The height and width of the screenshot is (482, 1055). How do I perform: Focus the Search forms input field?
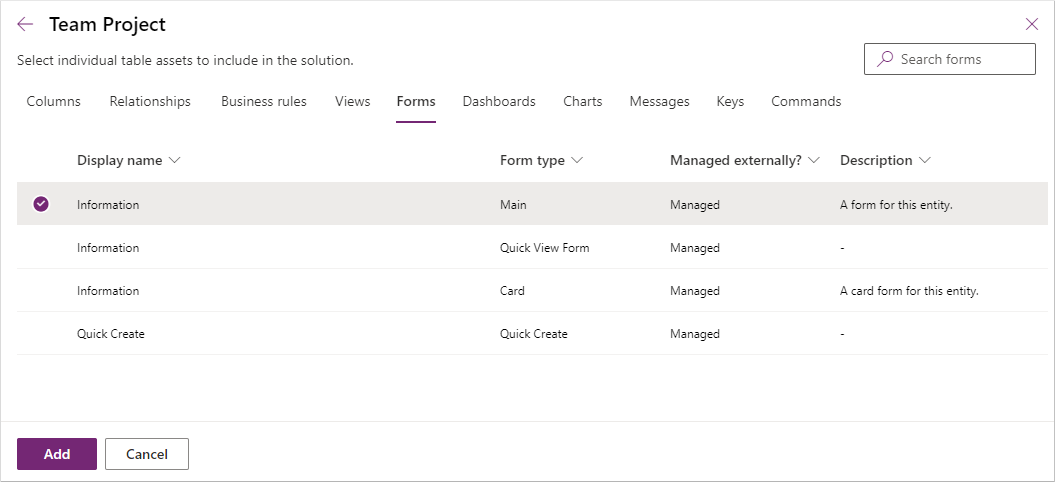962,59
